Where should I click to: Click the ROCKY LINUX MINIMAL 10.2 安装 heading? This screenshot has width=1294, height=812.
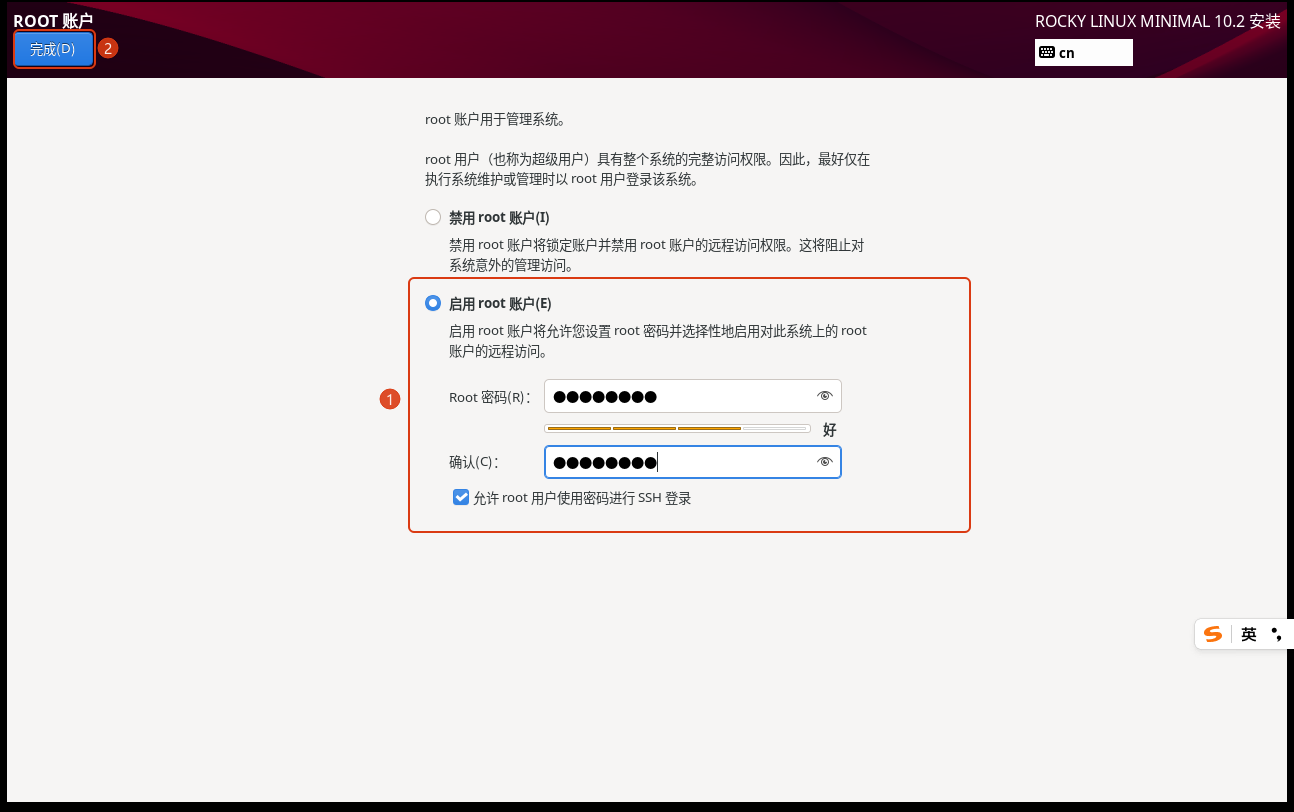pyautogui.click(x=1158, y=21)
